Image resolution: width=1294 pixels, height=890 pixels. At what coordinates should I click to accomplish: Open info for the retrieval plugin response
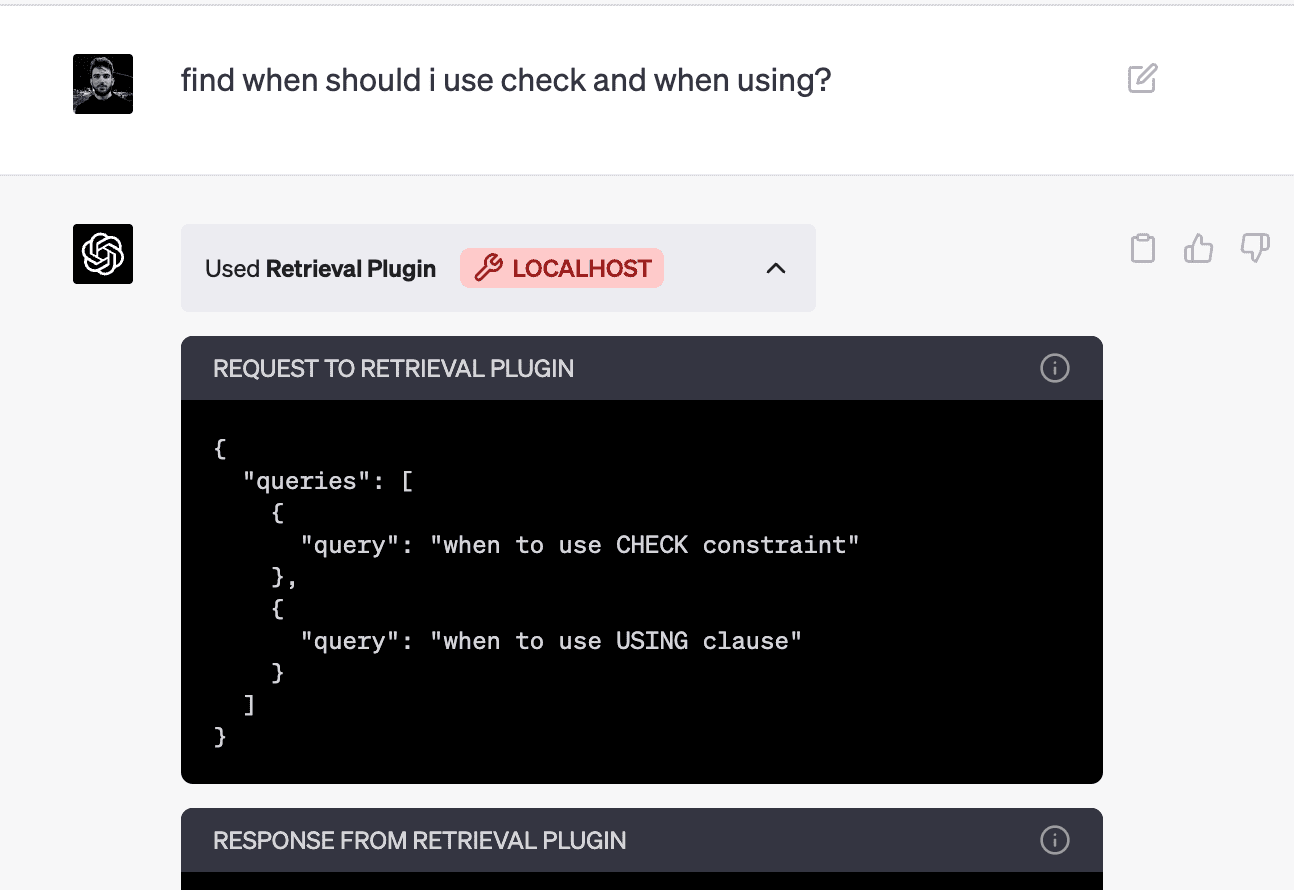(x=1055, y=840)
